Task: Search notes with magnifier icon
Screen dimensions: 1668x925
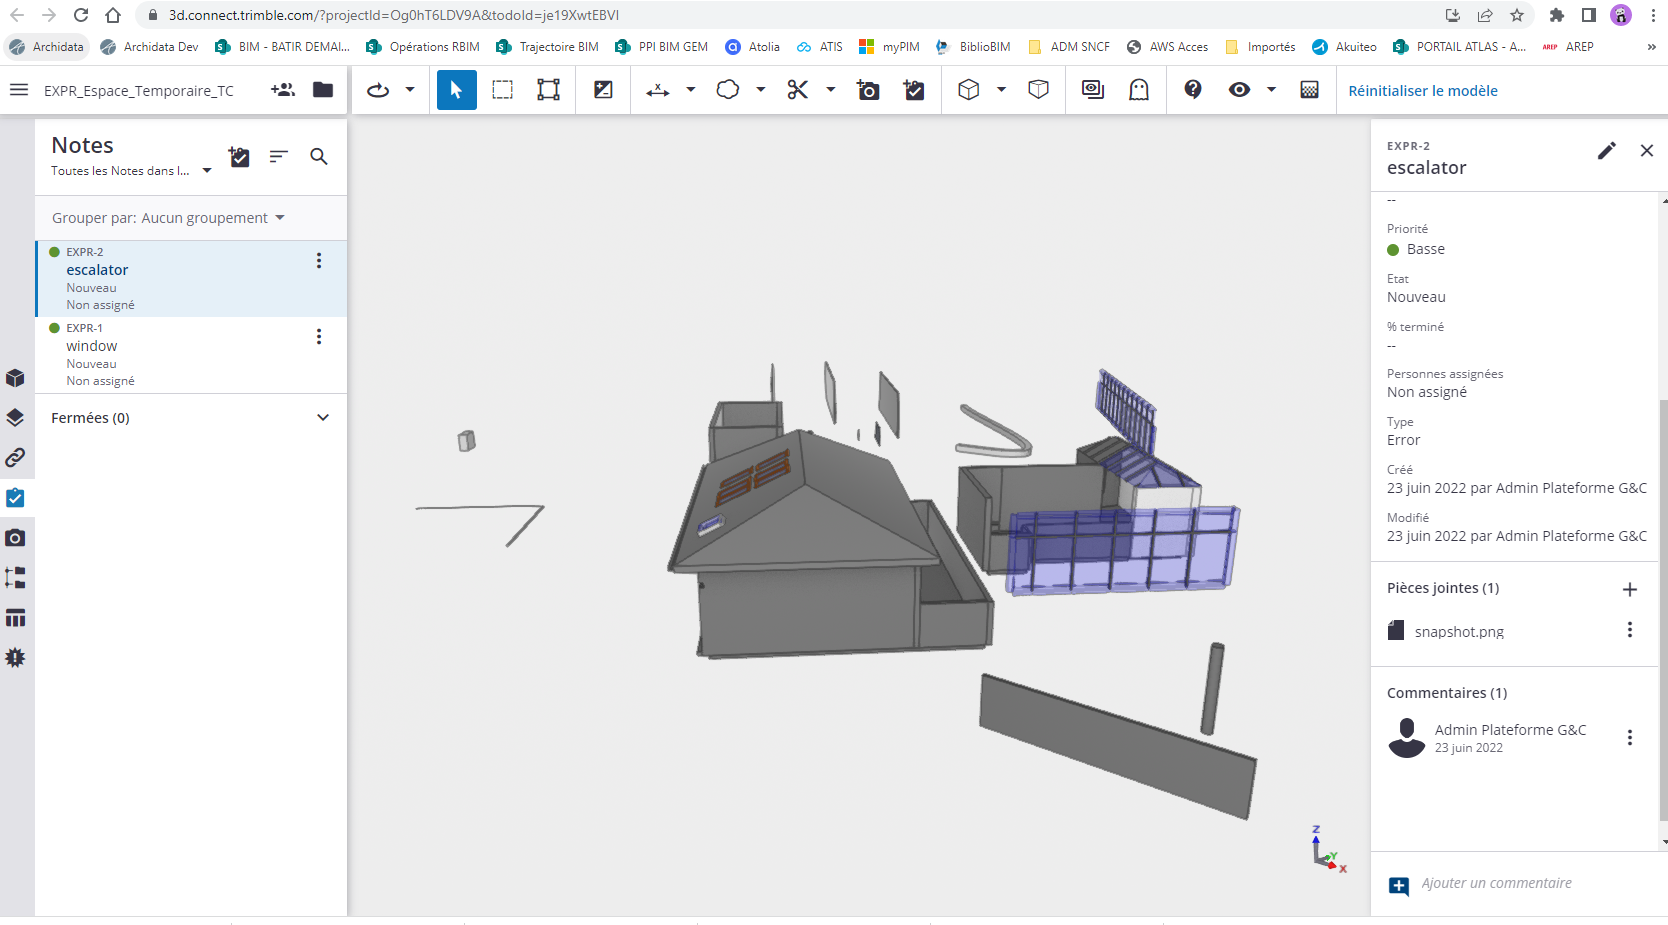Action: pyautogui.click(x=319, y=157)
